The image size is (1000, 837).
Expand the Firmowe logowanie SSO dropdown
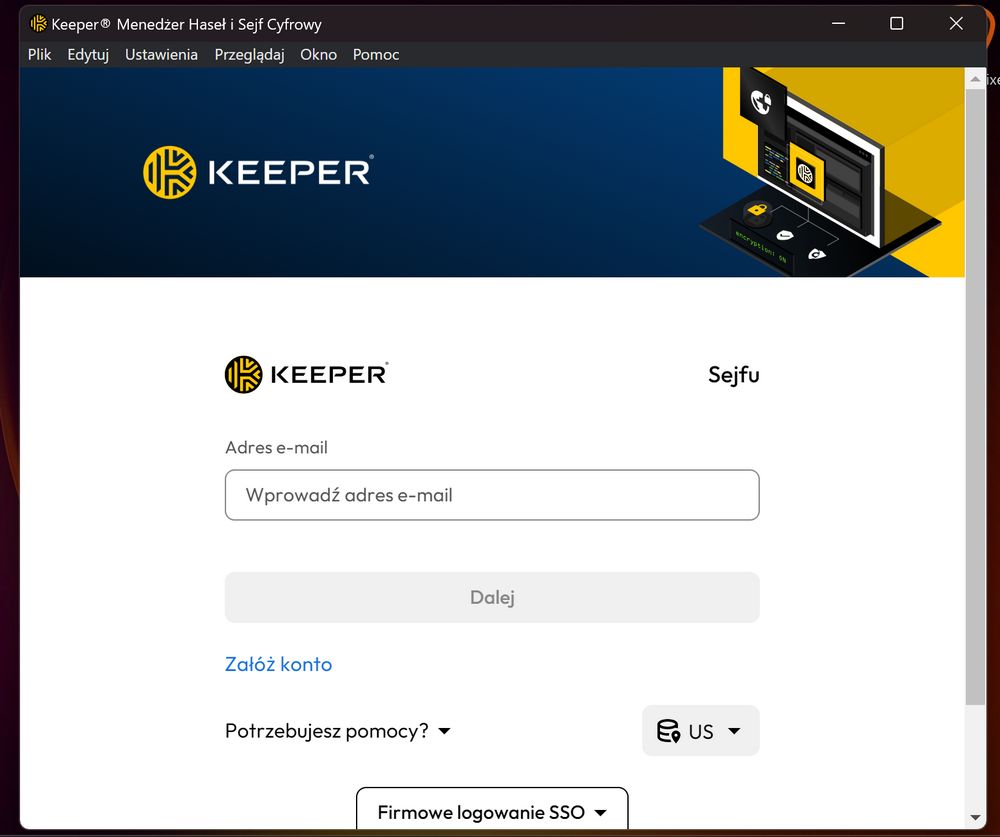coord(492,811)
